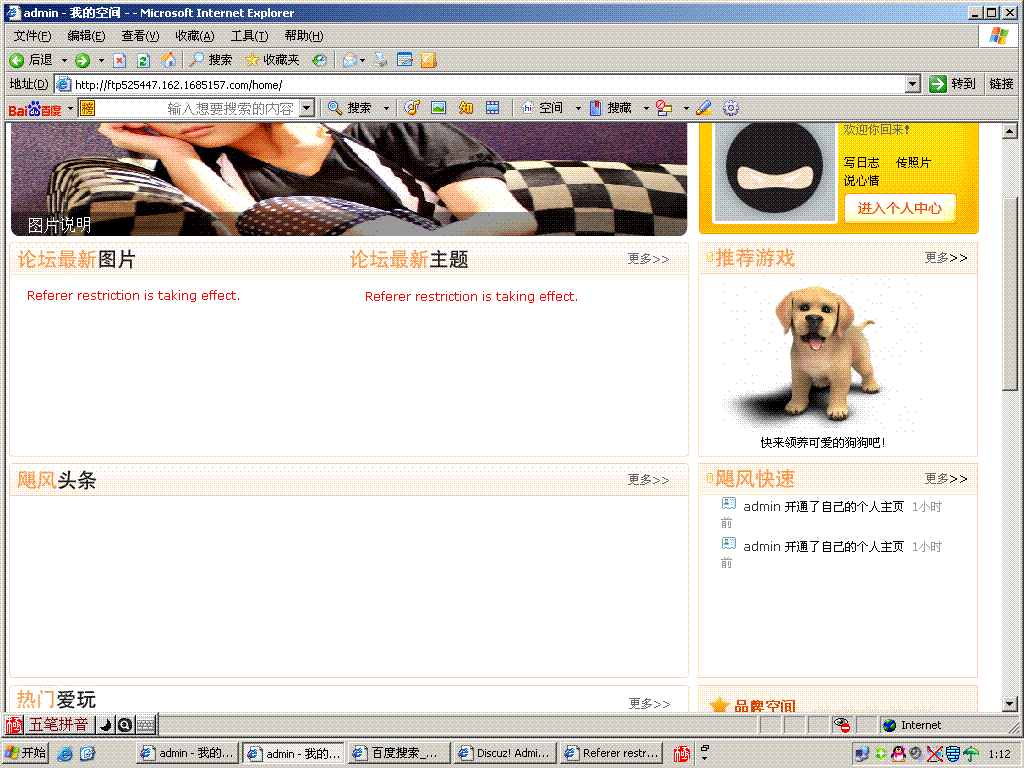Click the 传照片 link

[913, 163]
